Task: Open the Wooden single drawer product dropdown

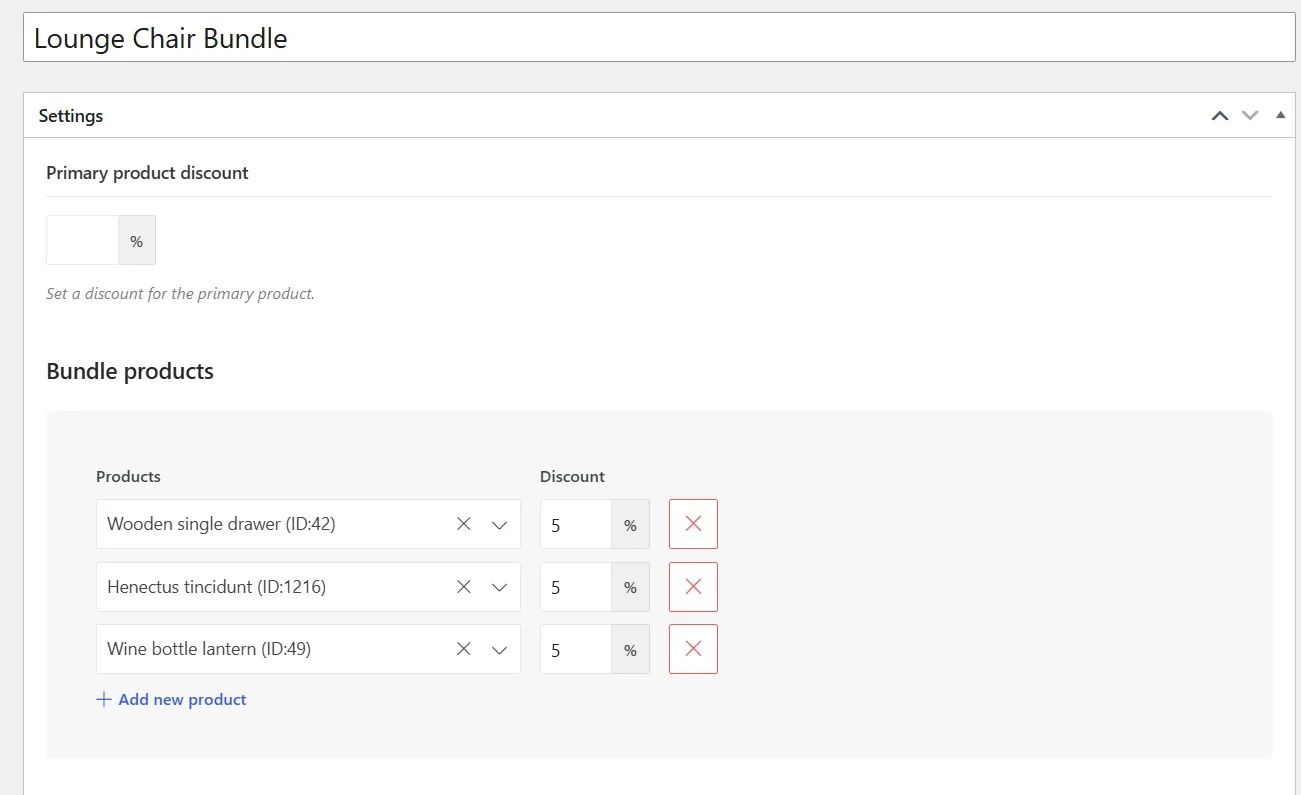Action: click(500, 524)
